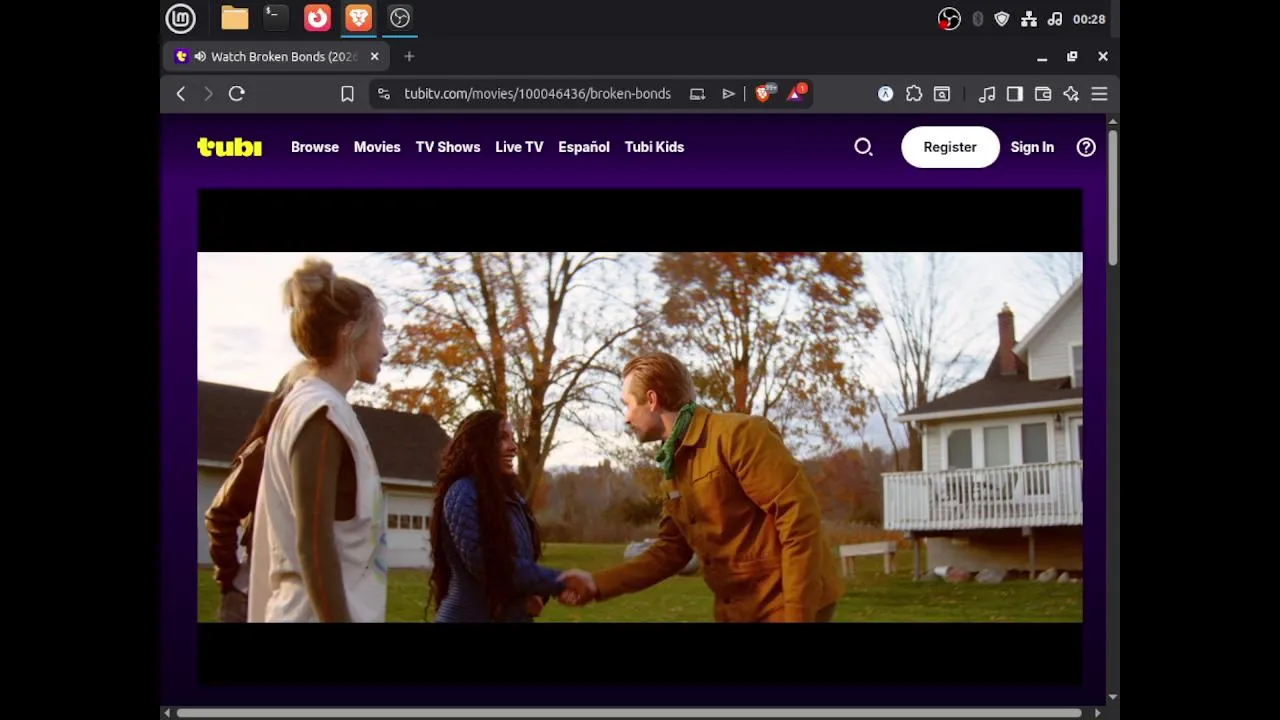The width and height of the screenshot is (1280, 720).
Task: Open network connections tray icon
Action: [x=1028, y=19]
